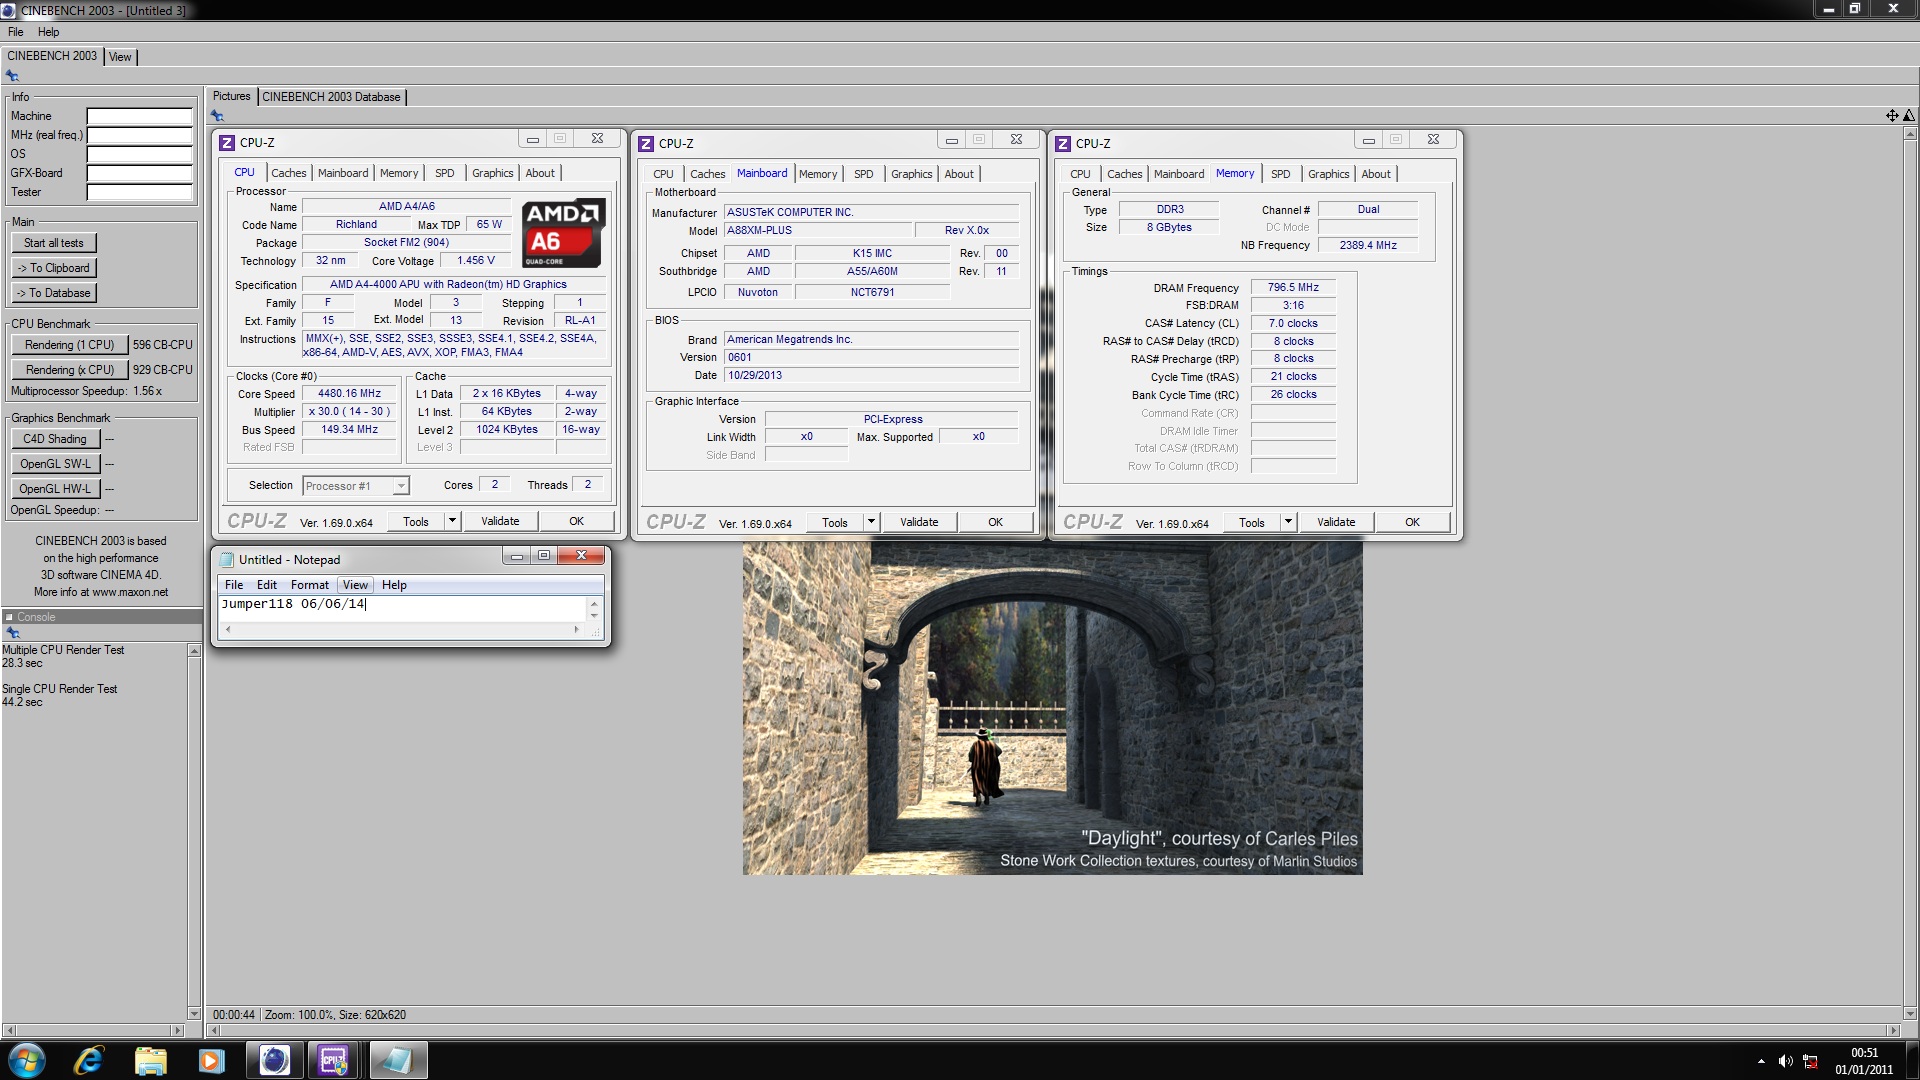Click the OS input field
Image resolution: width=1920 pixels, height=1080 pixels.
(x=139, y=154)
